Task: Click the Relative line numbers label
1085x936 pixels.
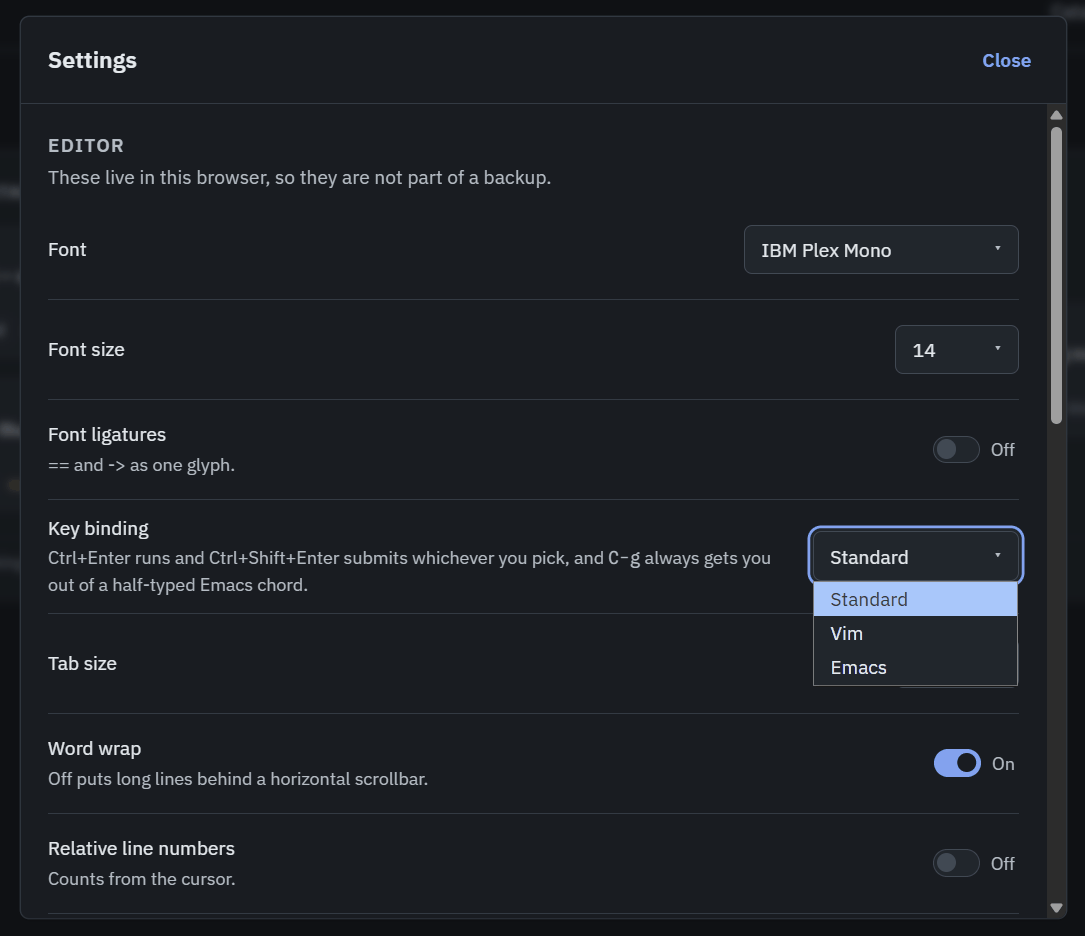Action: pos(141,848)
